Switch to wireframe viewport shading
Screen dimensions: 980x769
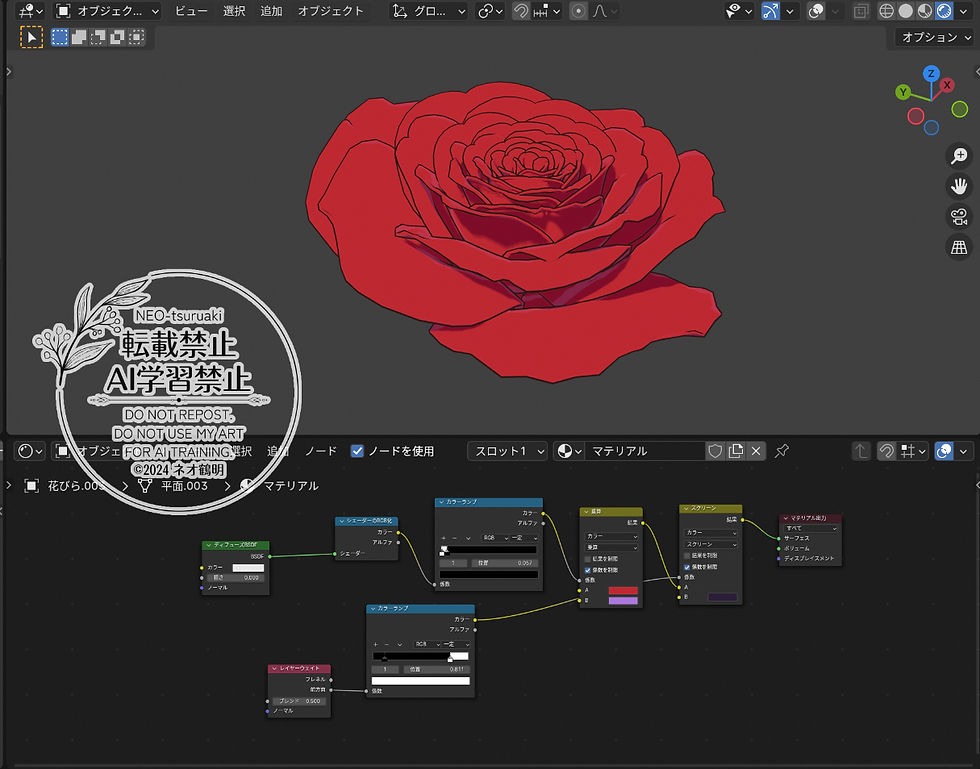886,11
